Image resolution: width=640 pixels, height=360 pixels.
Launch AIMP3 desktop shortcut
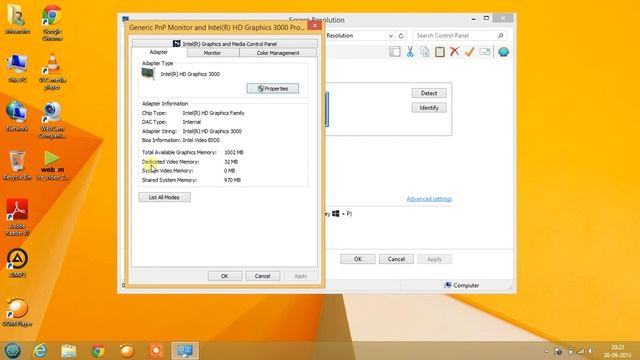point(17,263)
